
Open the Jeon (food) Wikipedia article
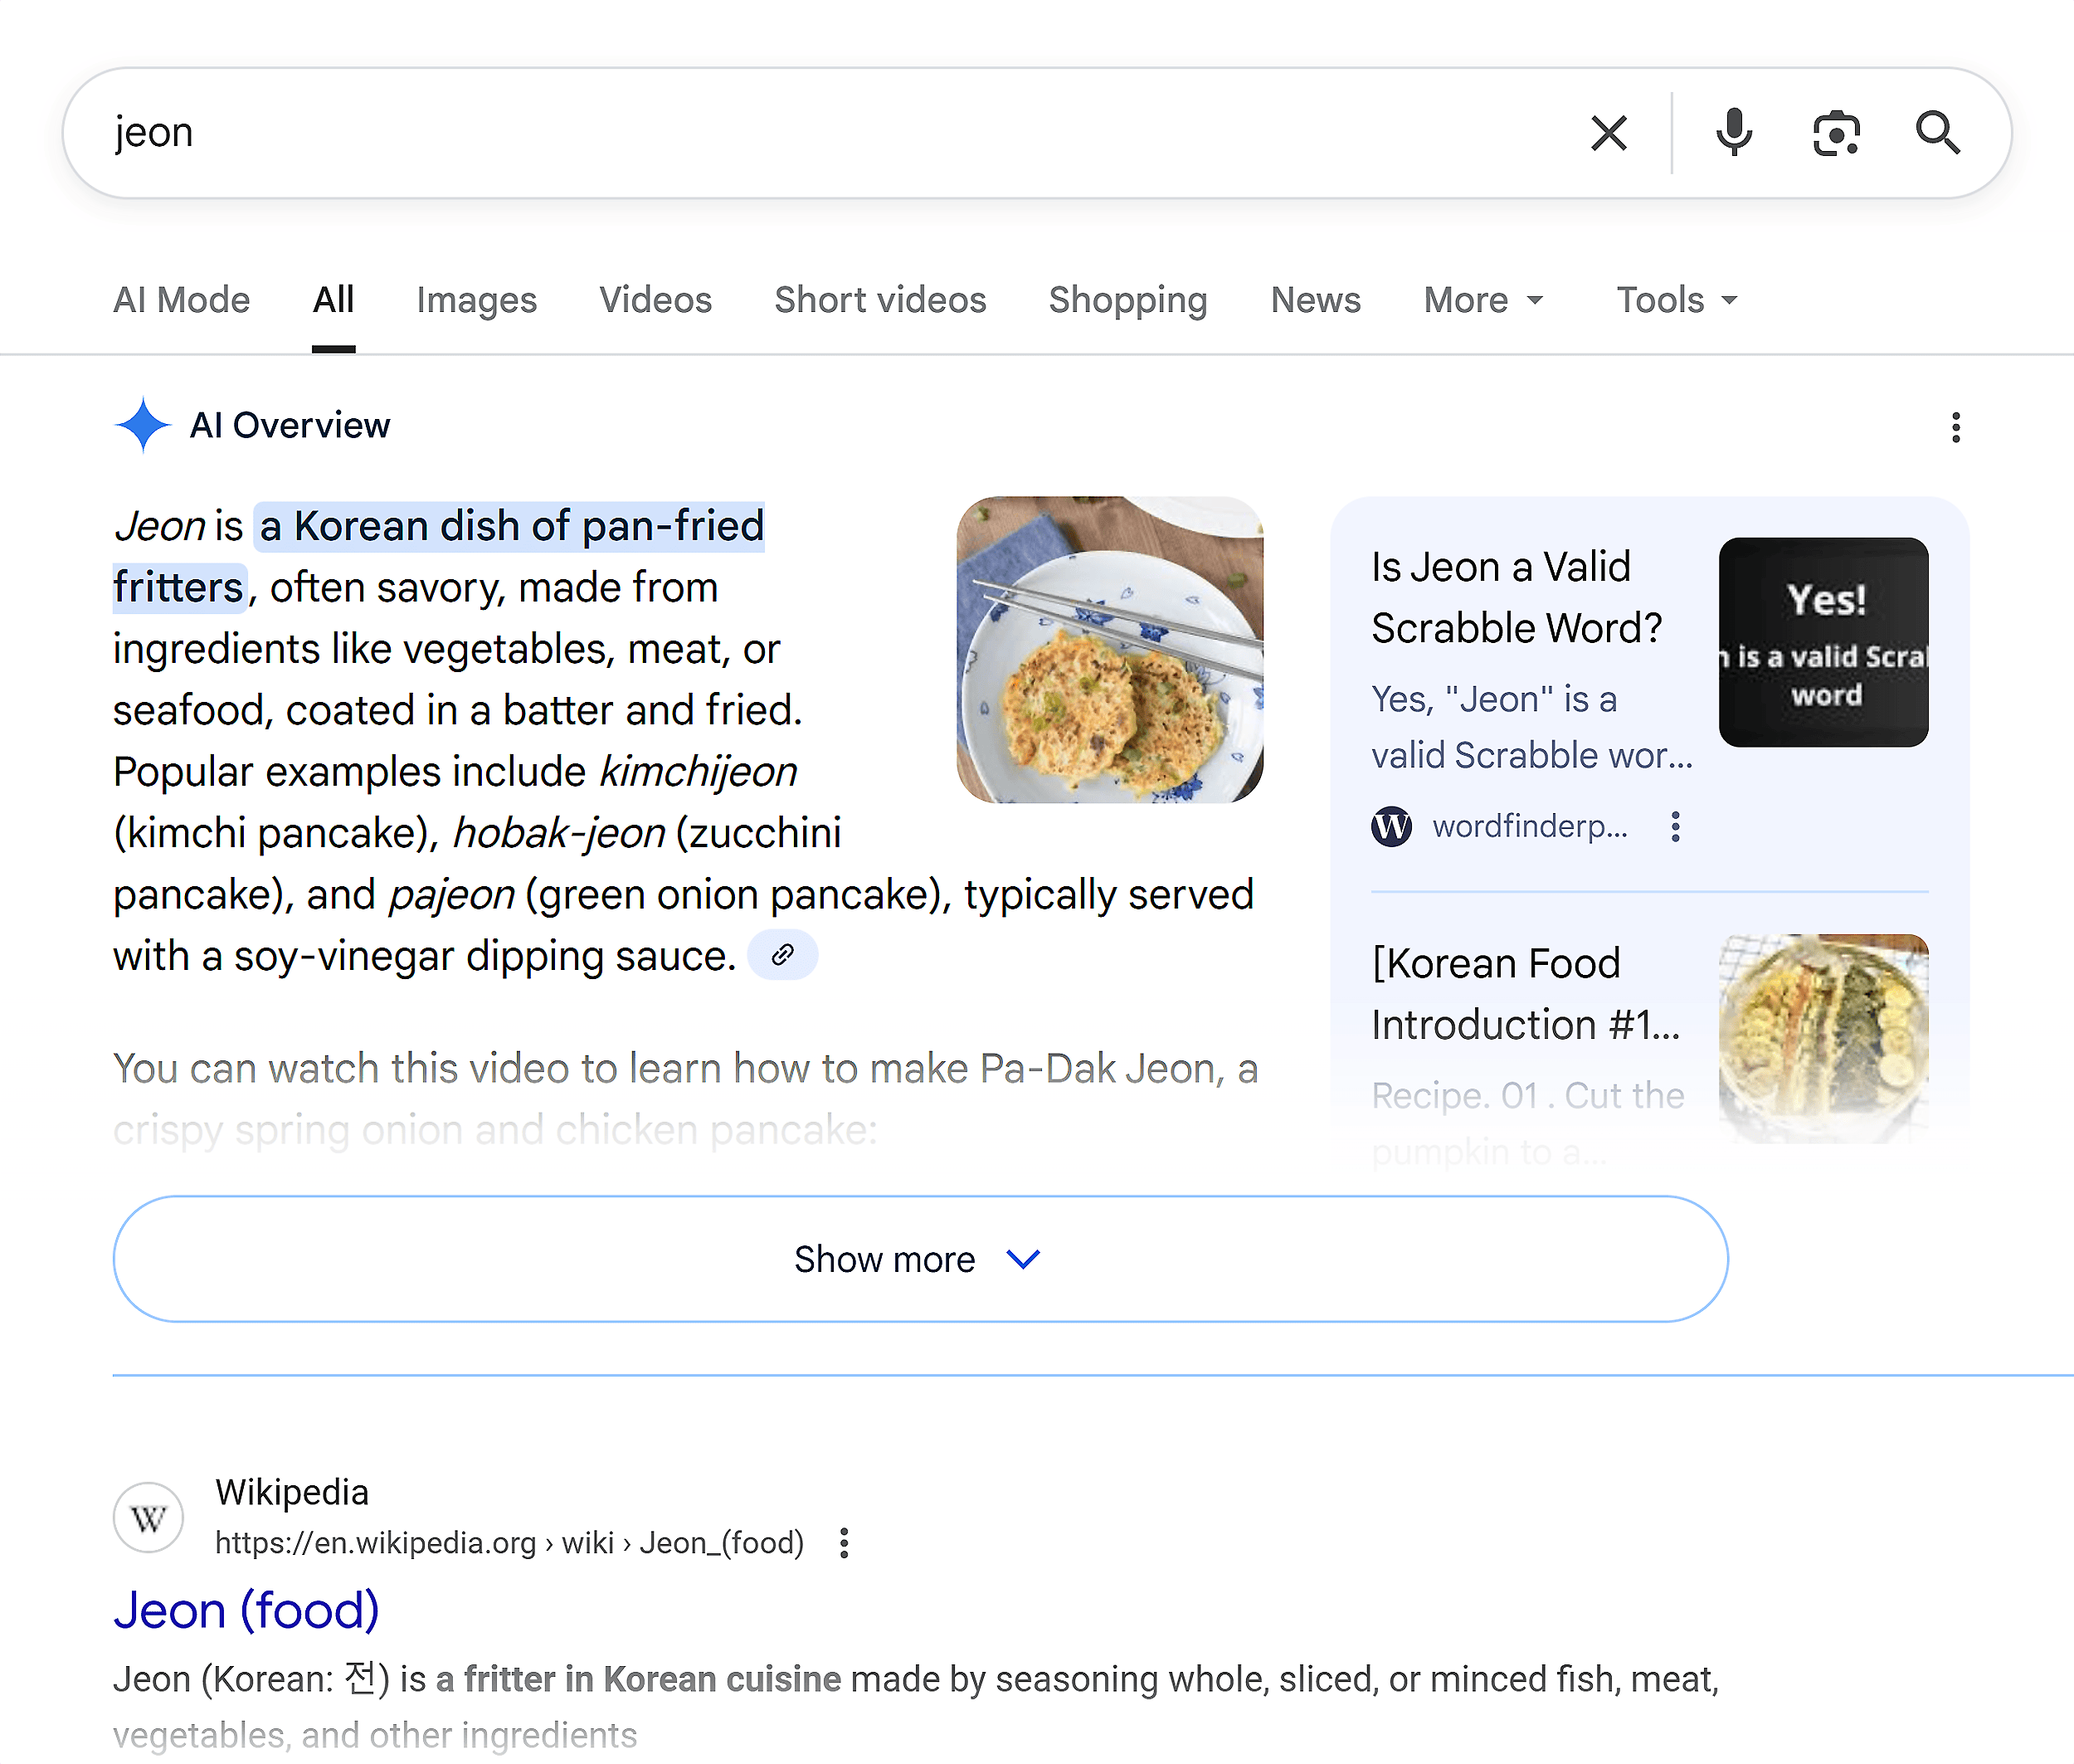246,1609
